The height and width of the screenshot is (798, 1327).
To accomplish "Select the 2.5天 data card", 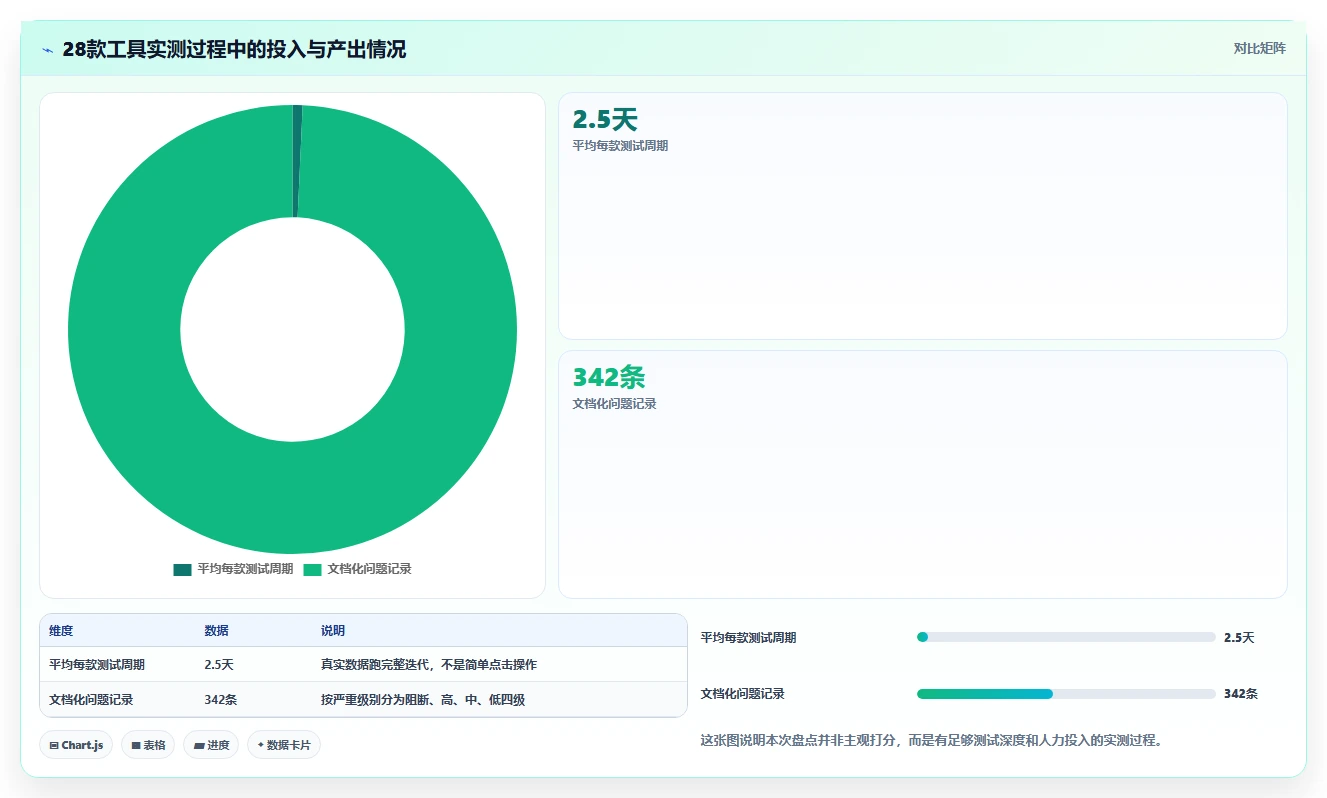I will [x=922, y=216].
